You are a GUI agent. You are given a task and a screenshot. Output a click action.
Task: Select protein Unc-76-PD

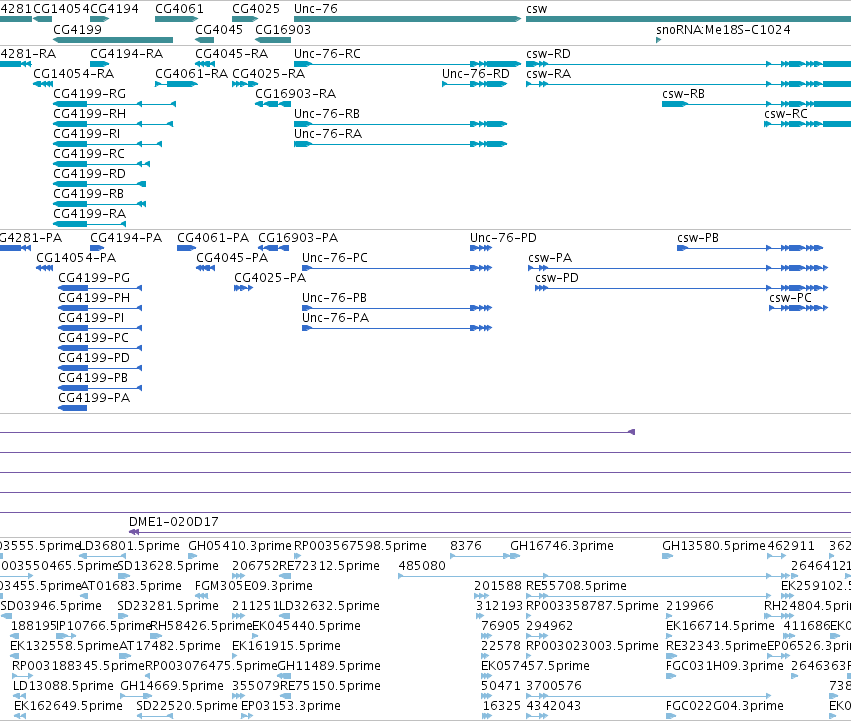pyautogui.click(x=503, y=238)
